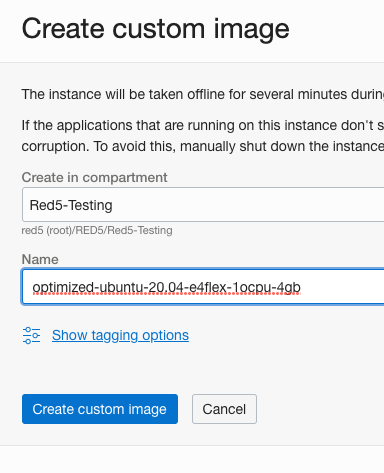Image resolution: width=384 pixels, height=473 pixels.
Task: Click the instance taken offline notice text
Action: 203,94
